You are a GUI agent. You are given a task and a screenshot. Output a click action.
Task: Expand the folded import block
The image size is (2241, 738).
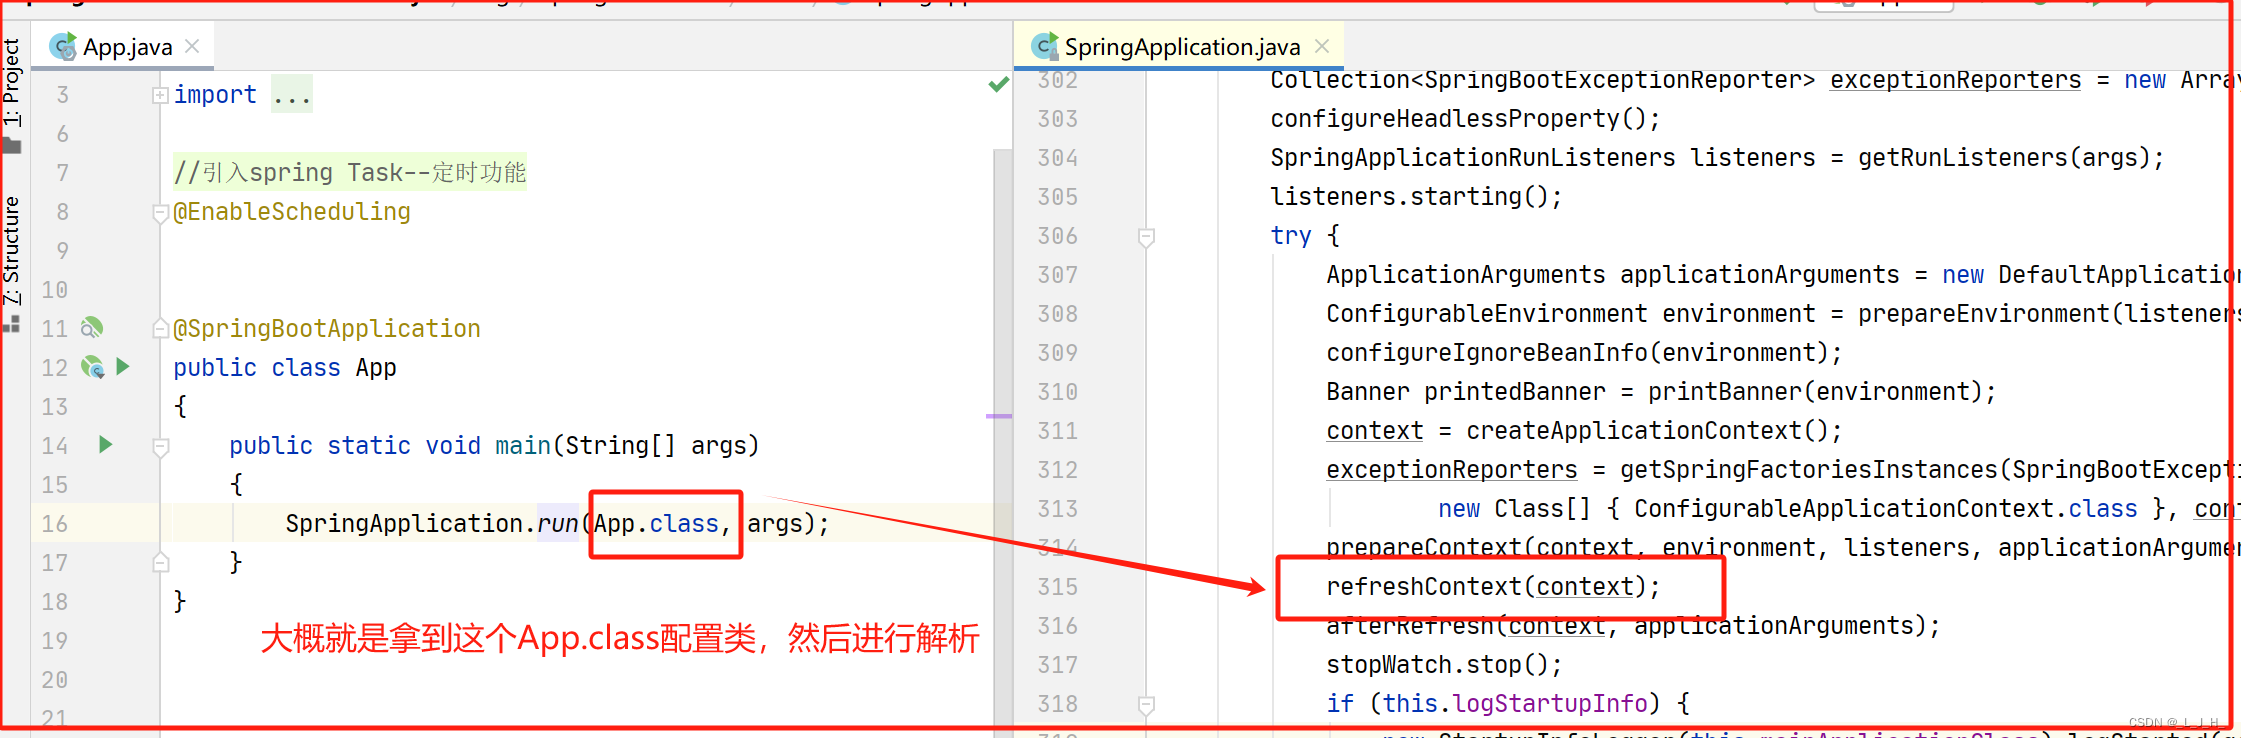coord(160,95)
